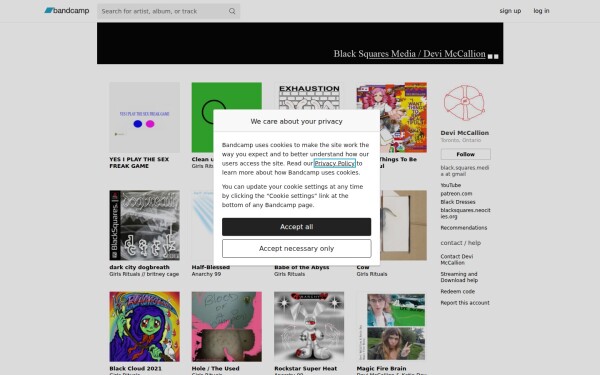Open the dark city dogbreath cover

pos(144,225)
